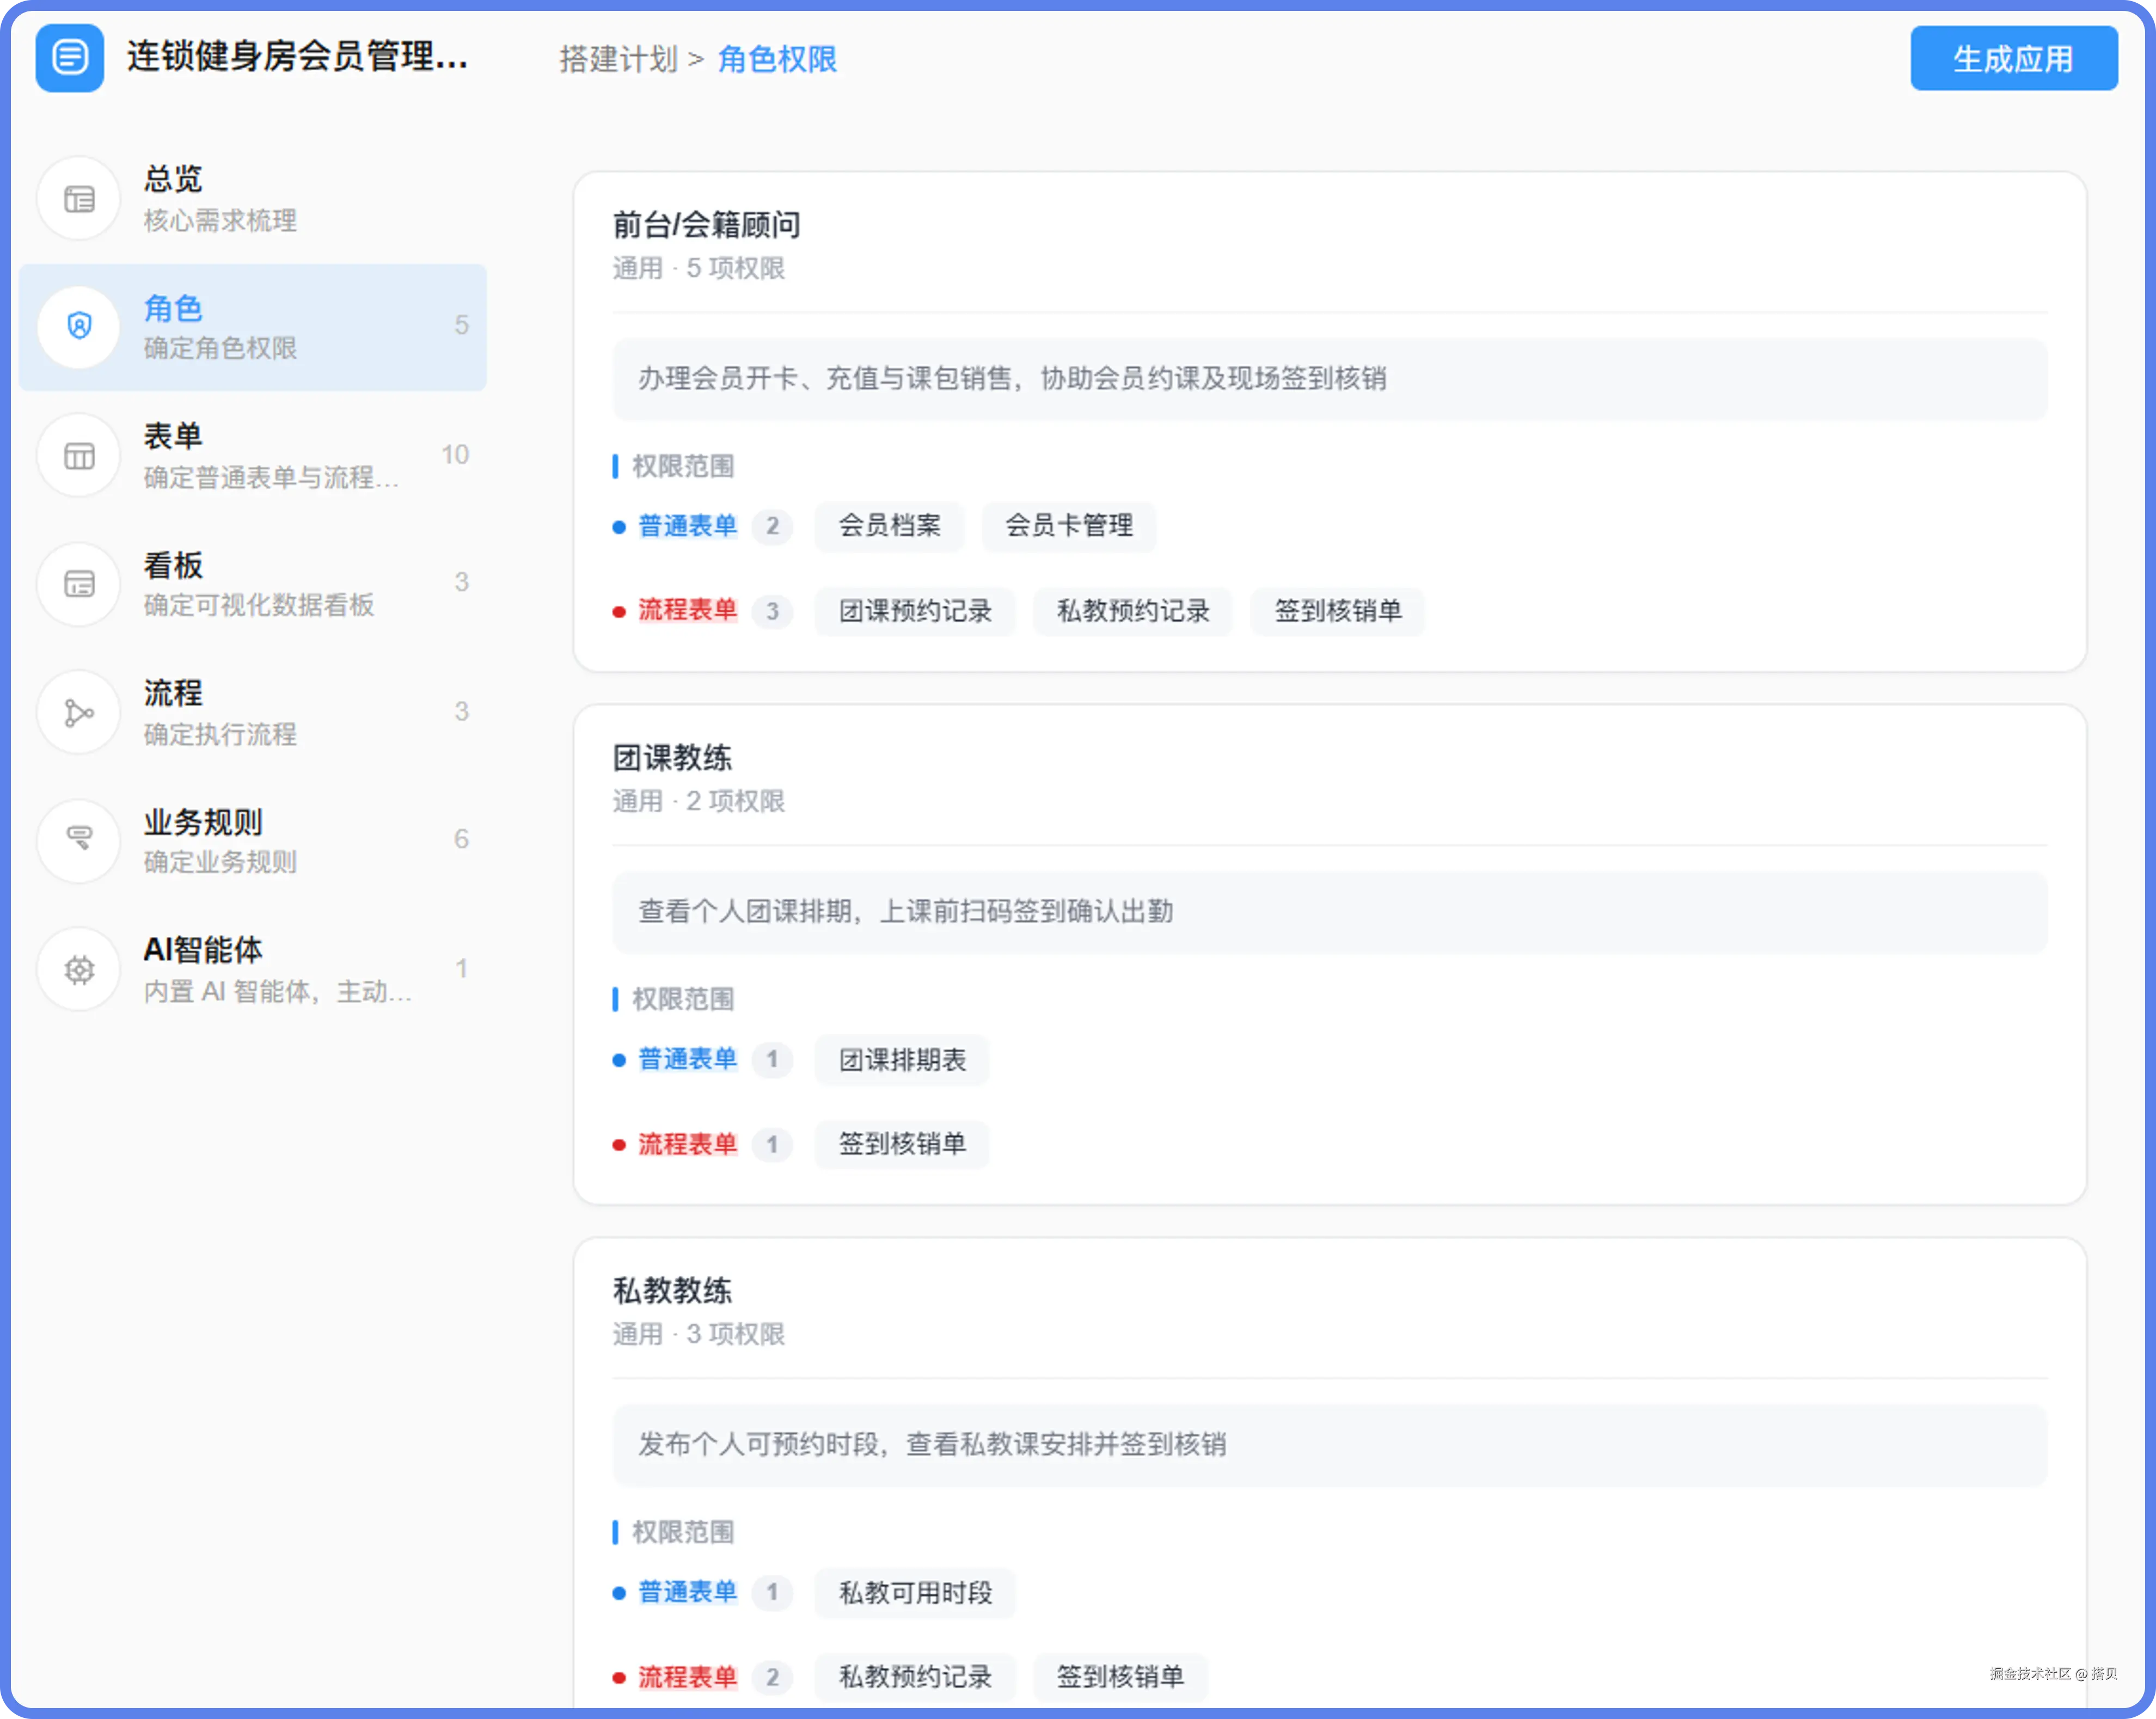Open the 看板 menu label
Viewport: 2156px width, 1719px height.
(x=173, y=565)
